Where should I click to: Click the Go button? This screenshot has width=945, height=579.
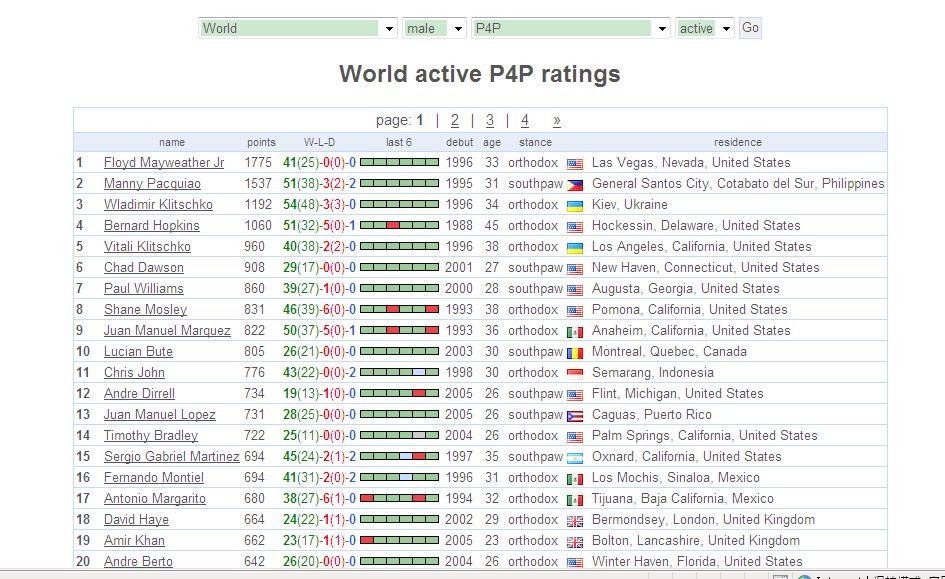pyautogui.click(x=750, y=28)
